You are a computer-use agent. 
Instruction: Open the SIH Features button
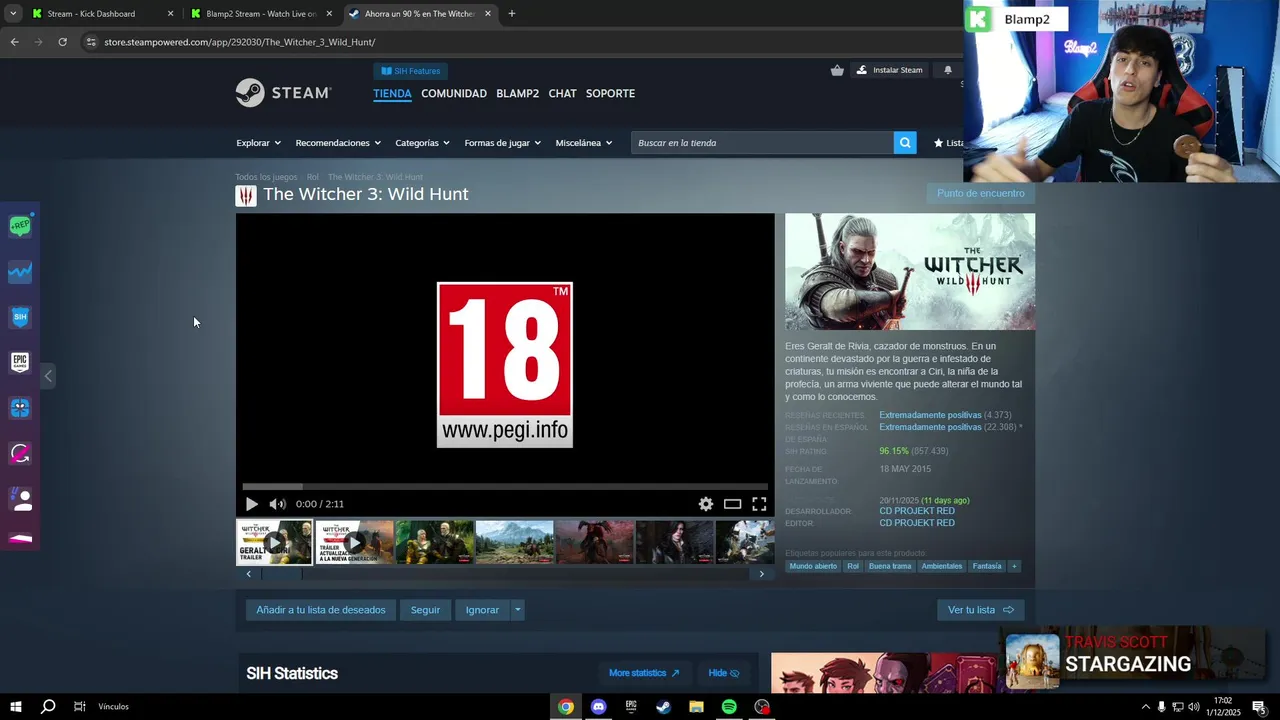click(x=411, y=71)
